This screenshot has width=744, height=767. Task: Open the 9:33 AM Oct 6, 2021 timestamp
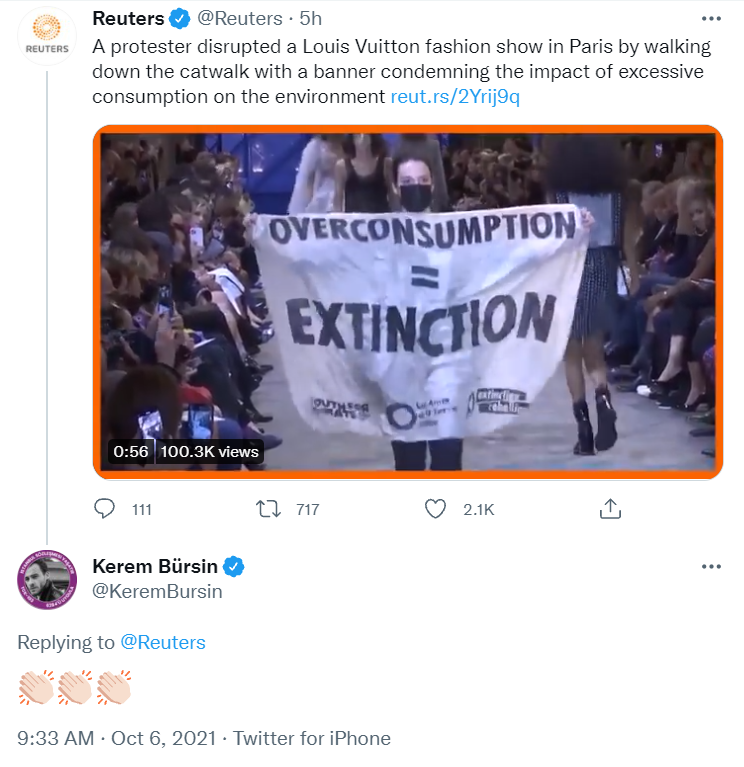tap(116, 738)
